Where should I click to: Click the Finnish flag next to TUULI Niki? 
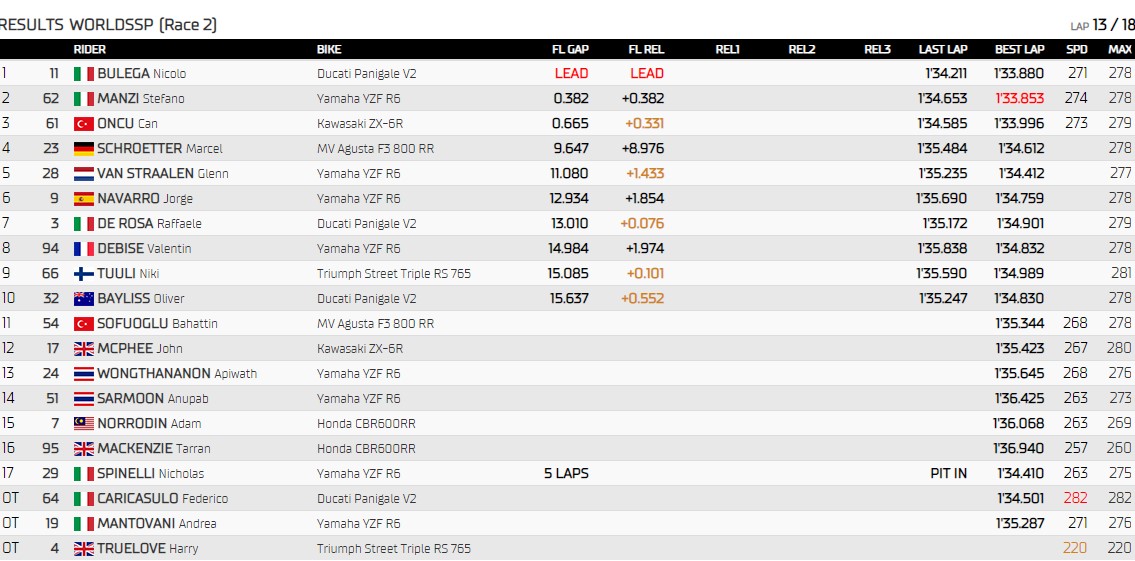click(x=83, y=273)
